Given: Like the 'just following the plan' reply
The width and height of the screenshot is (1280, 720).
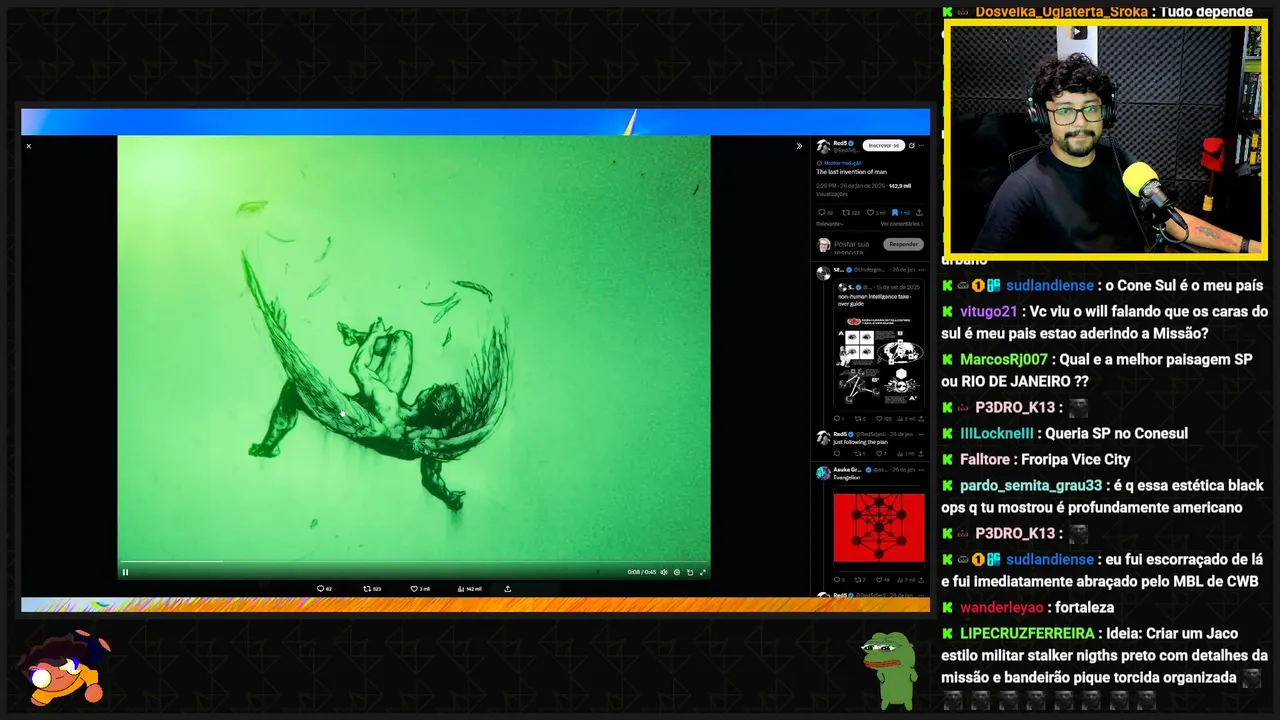Looking at the screenshot, I should click(x=880, y=453).
